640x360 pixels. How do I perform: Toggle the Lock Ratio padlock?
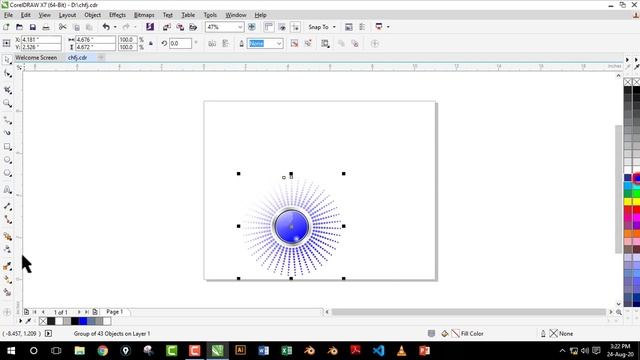(x=151, y=43)
